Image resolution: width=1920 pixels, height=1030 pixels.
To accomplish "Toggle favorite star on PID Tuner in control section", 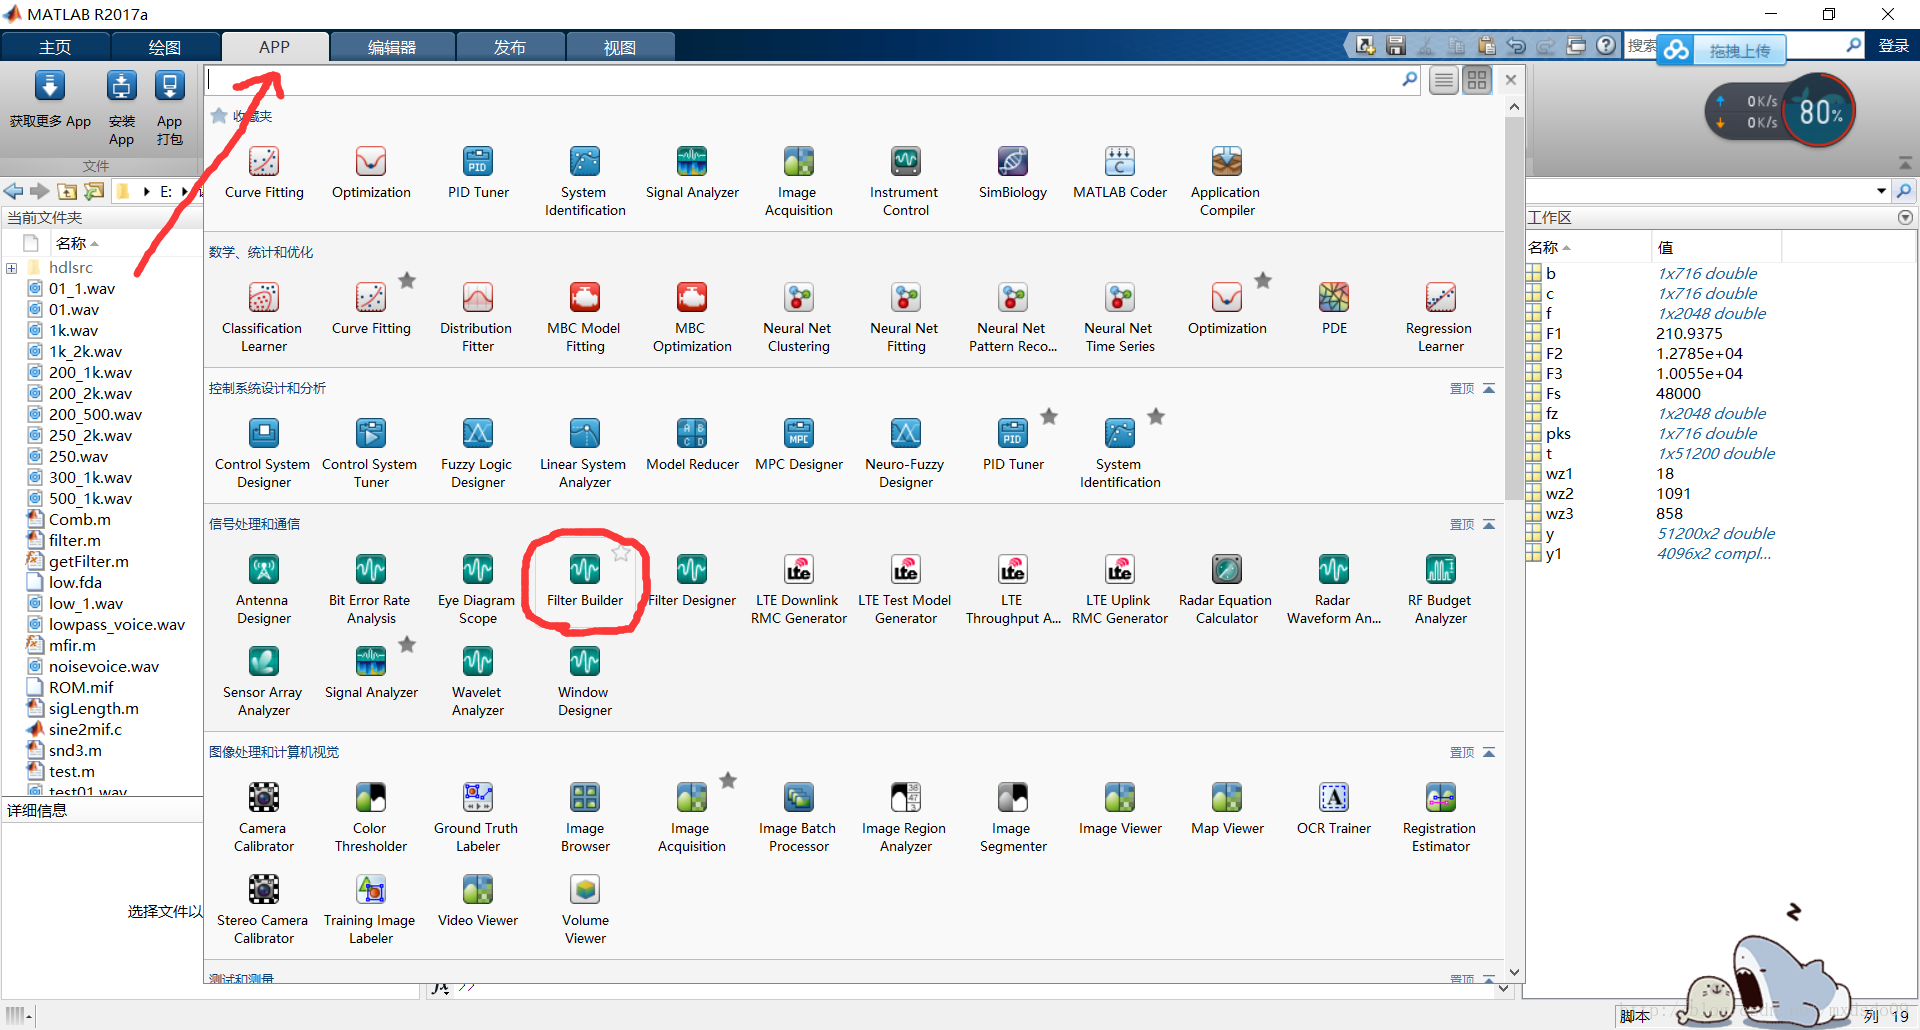I will pyautogui.click(x=1049, y=417).
